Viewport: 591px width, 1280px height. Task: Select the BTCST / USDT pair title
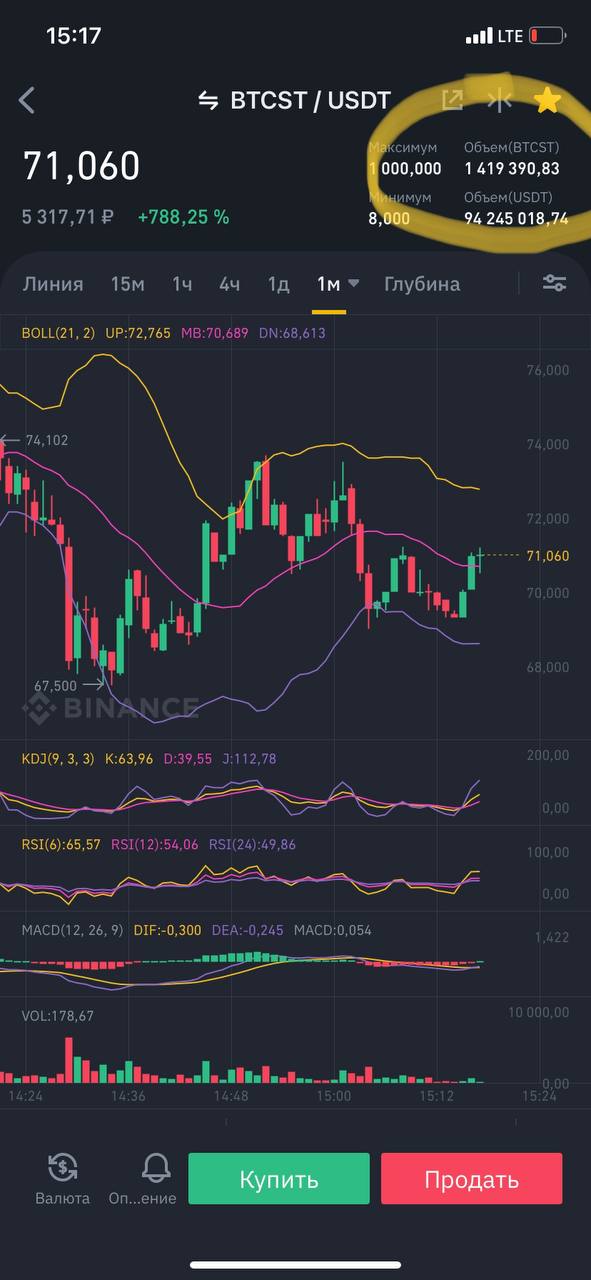[310, 100]
